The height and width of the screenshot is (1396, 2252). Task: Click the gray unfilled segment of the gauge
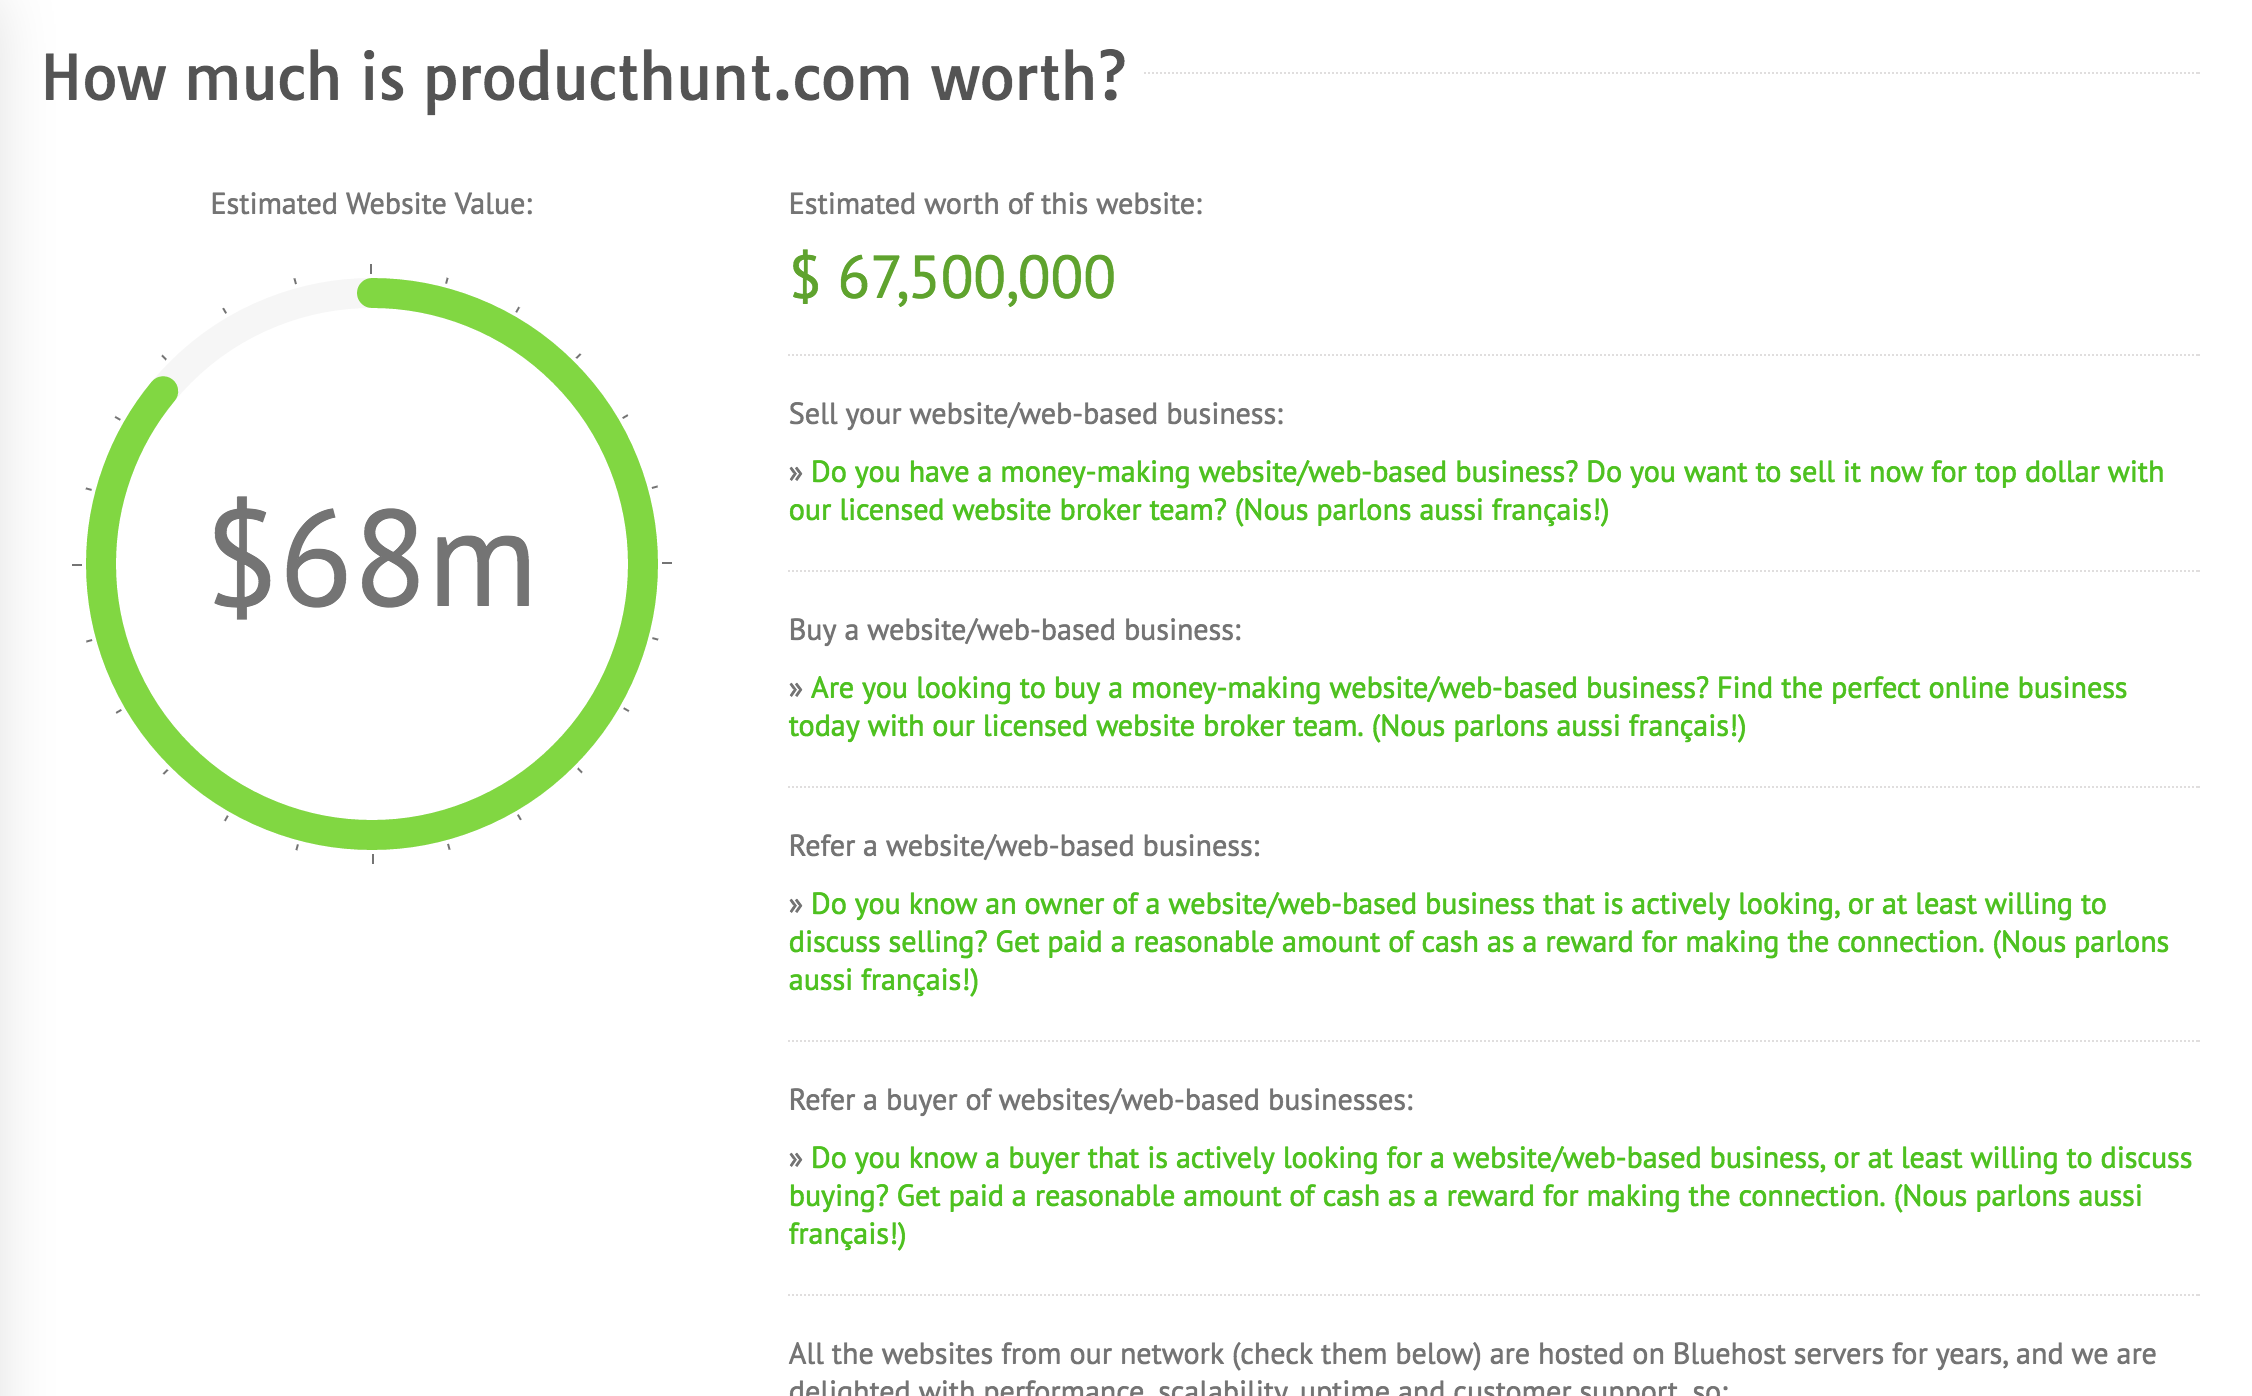tap(255, 318)
